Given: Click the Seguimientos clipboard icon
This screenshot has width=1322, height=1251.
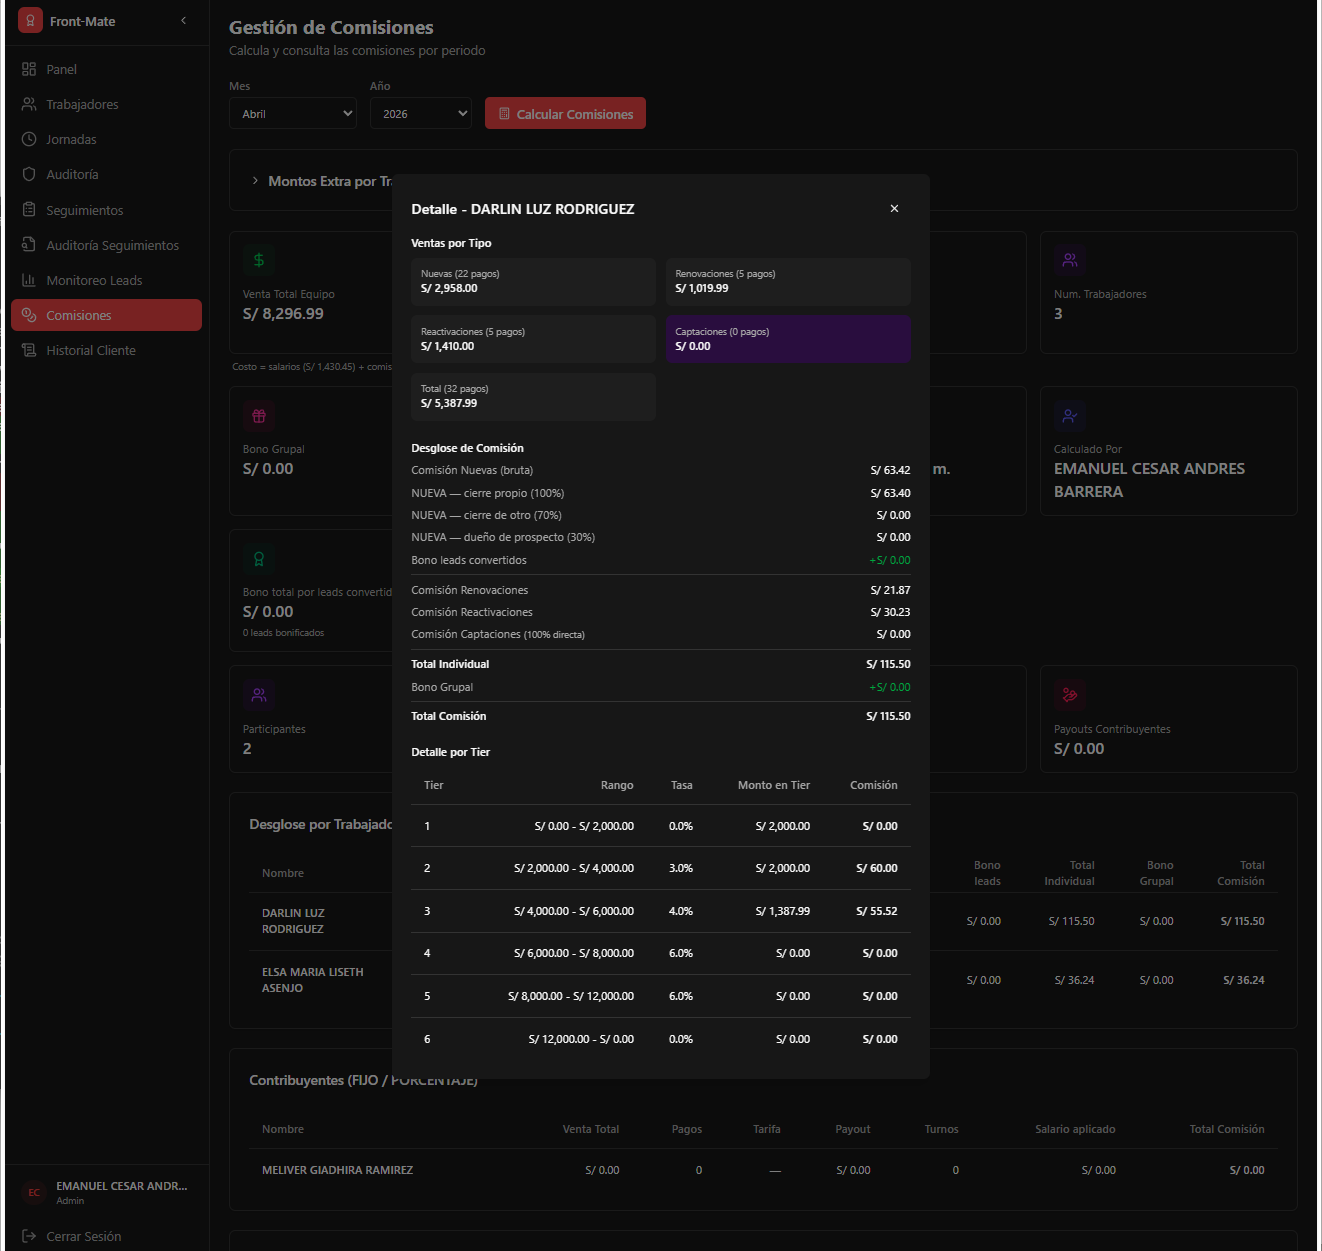Looking at the screenshot, I should (29, 210).
